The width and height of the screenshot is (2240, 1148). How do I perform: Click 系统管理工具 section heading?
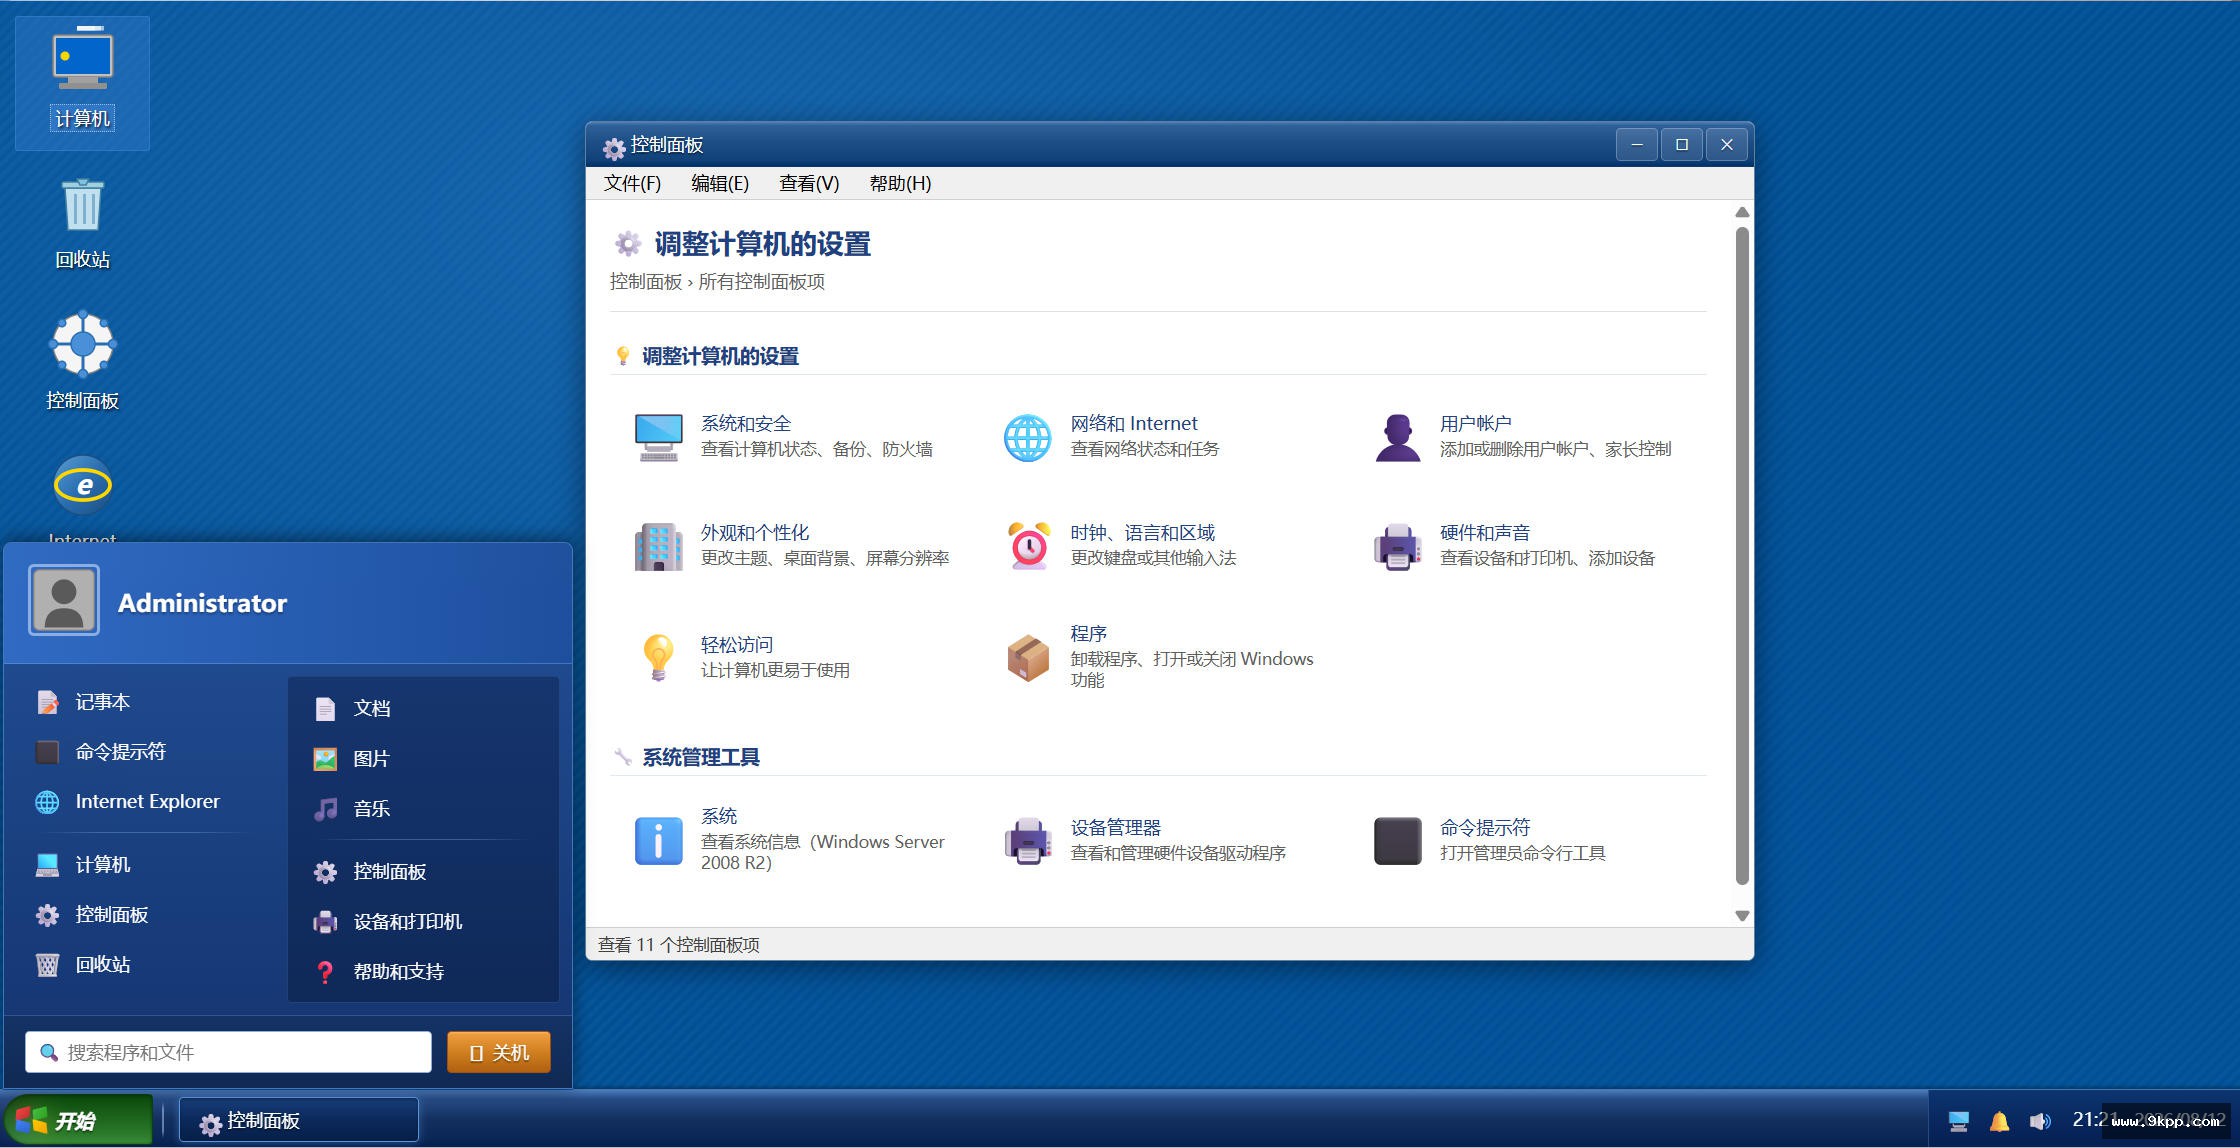coord(701,758)
